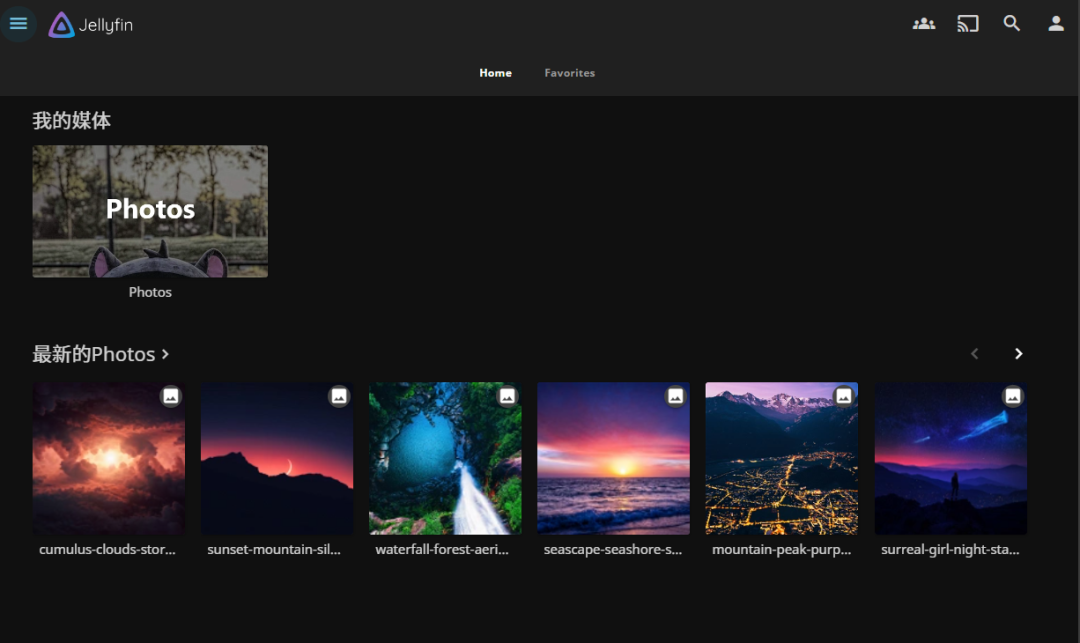Open the user profile icon

[1056, 24]
